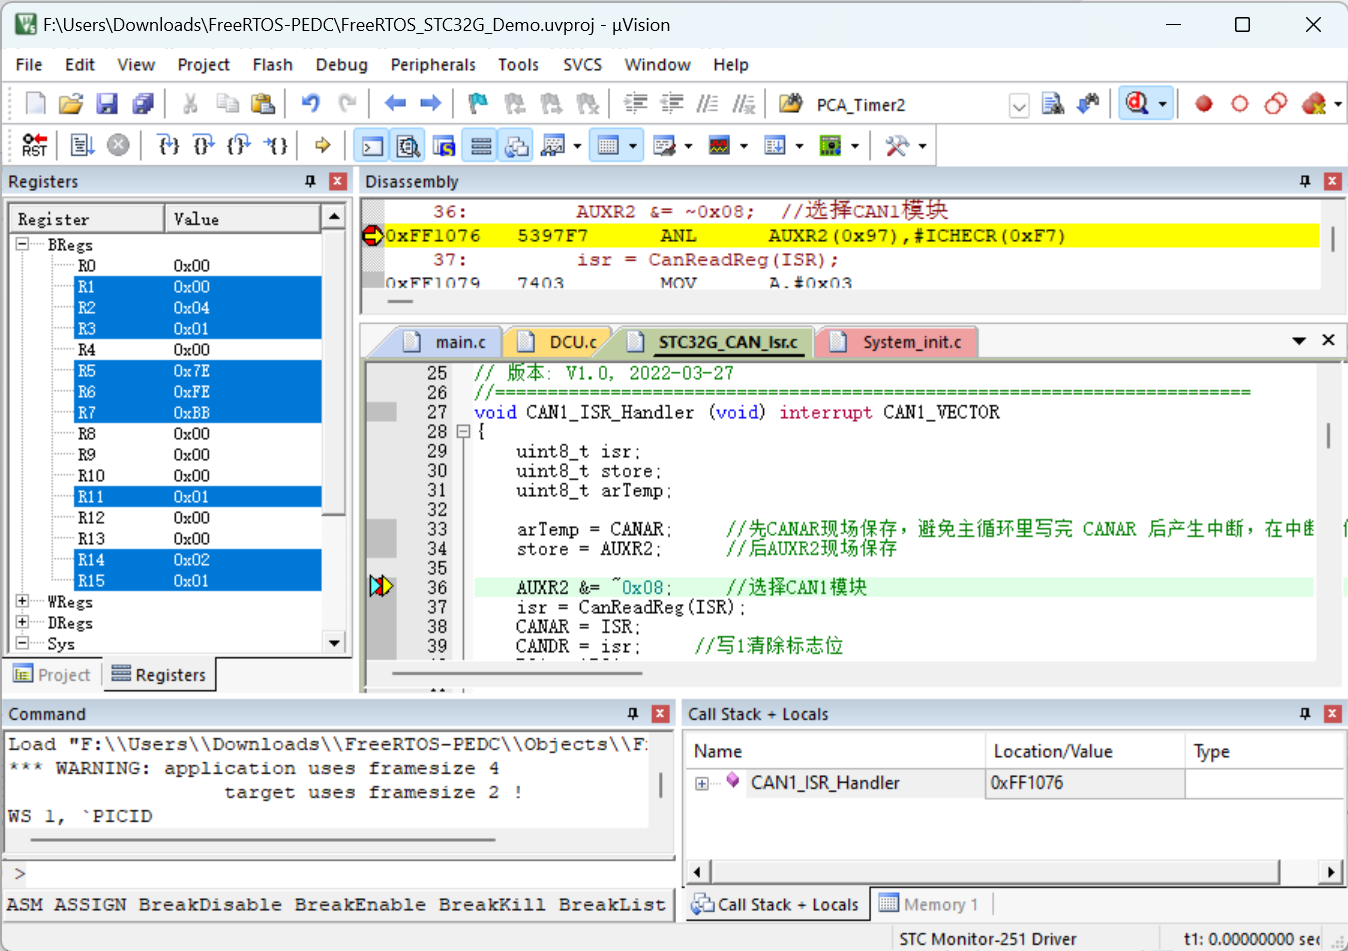Reset the CPU with the RST icon

point(35,145)
